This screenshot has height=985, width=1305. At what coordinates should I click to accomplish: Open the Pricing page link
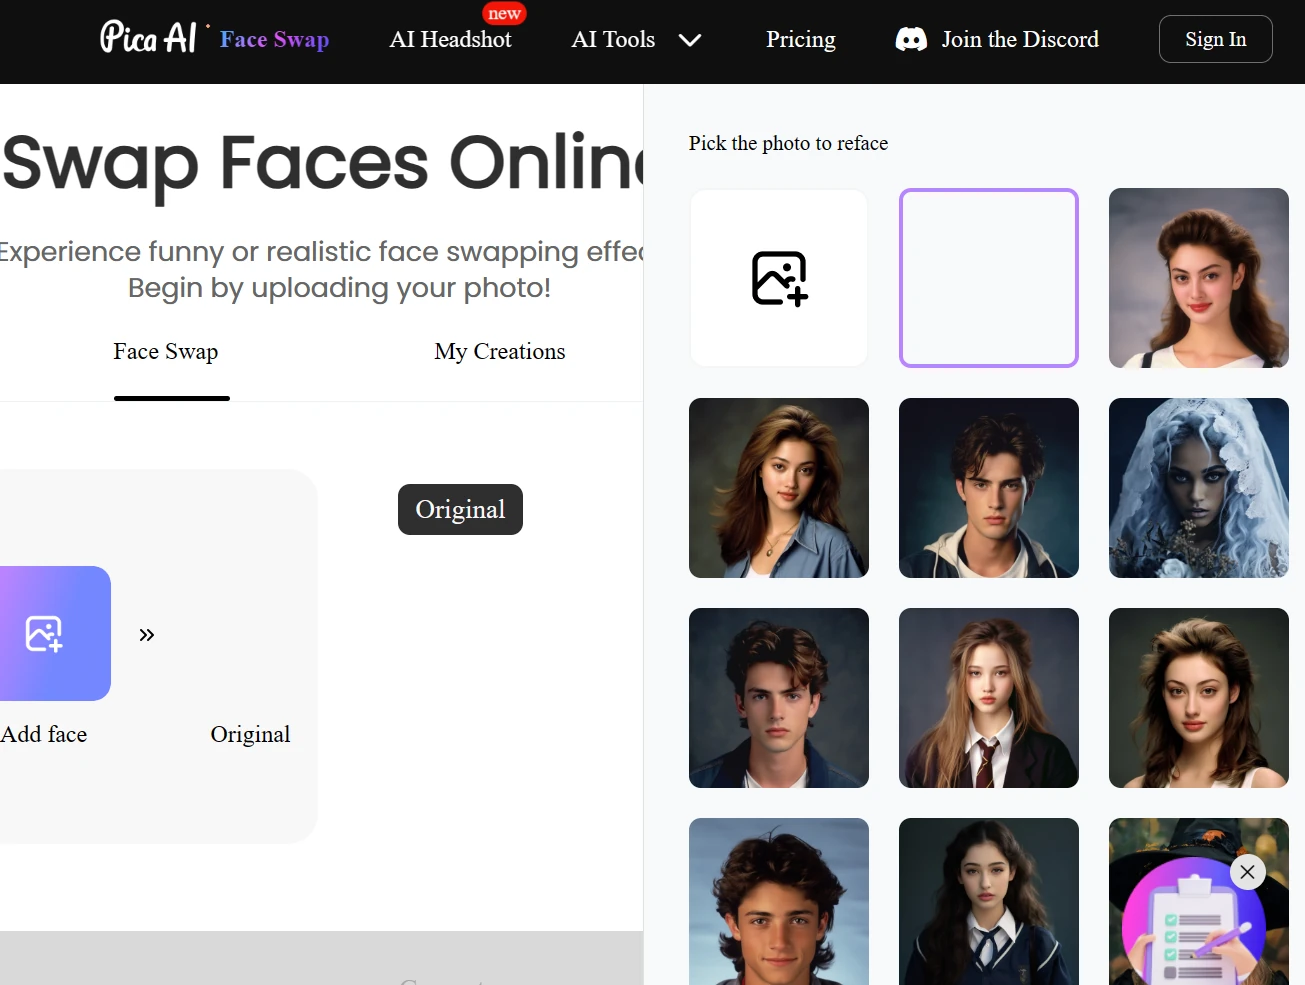800,40
